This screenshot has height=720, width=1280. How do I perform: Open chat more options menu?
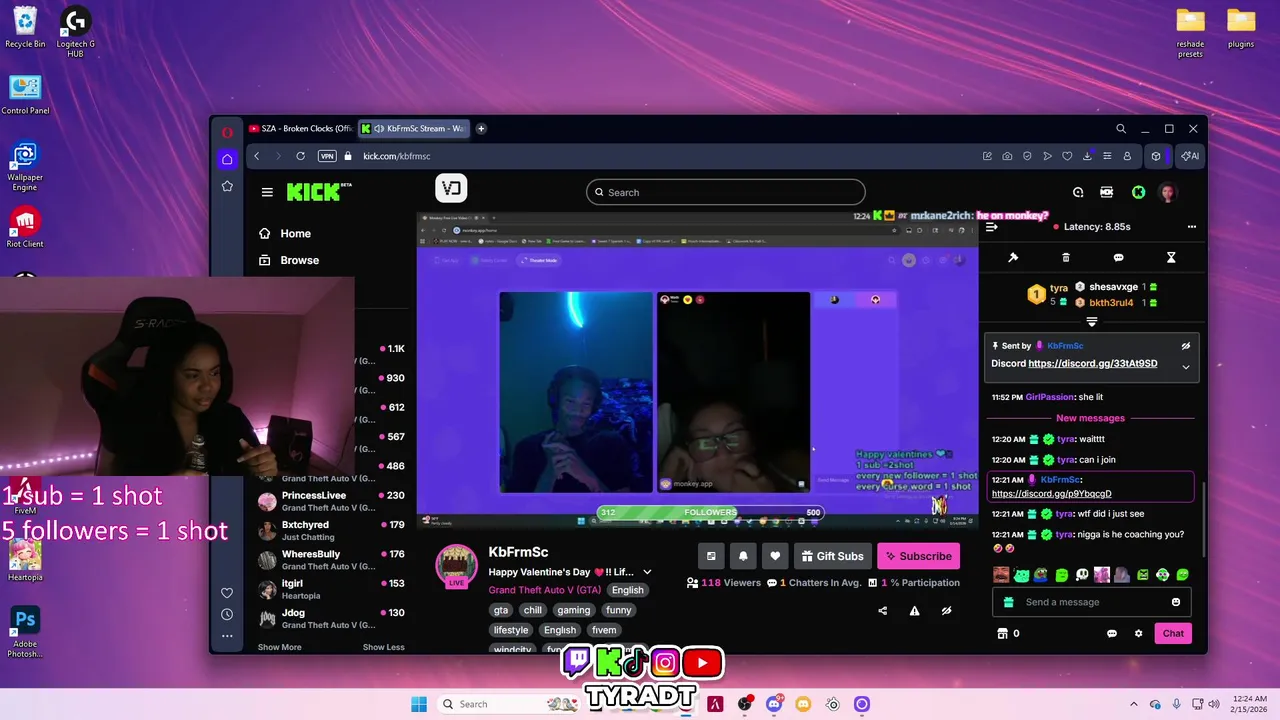1191,227
